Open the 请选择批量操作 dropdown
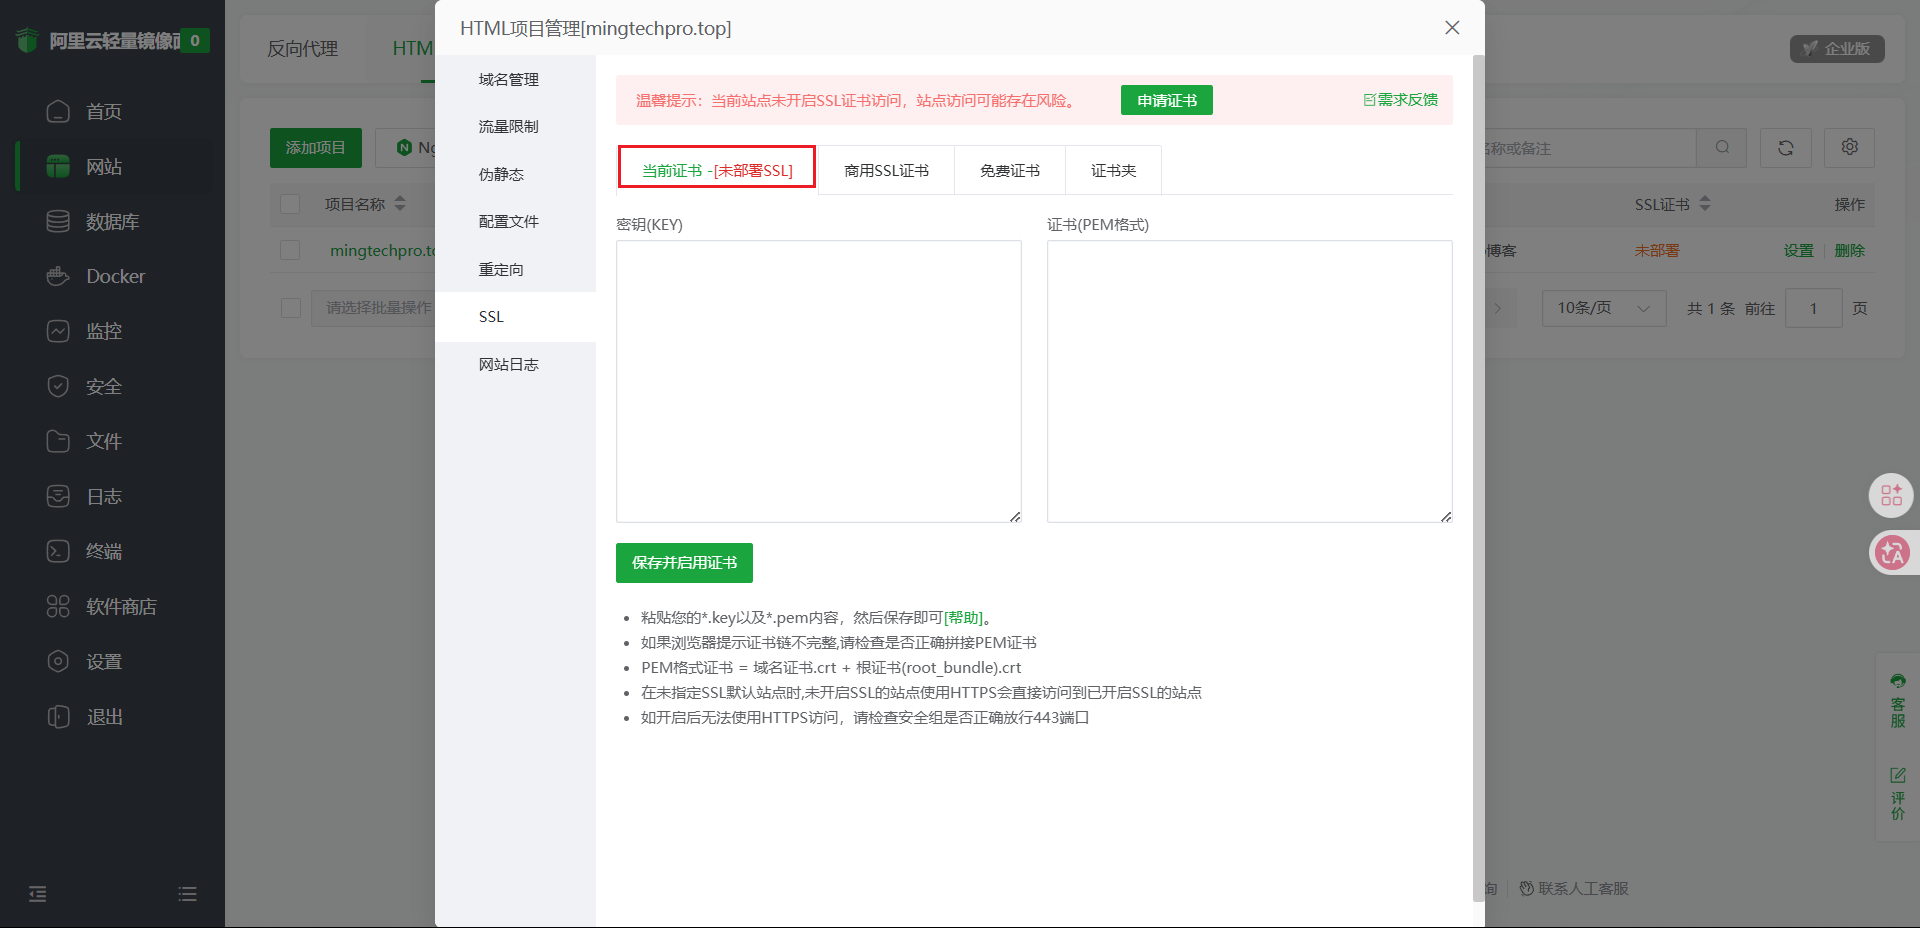This screenshot has height=928, width=1920. 372,308
